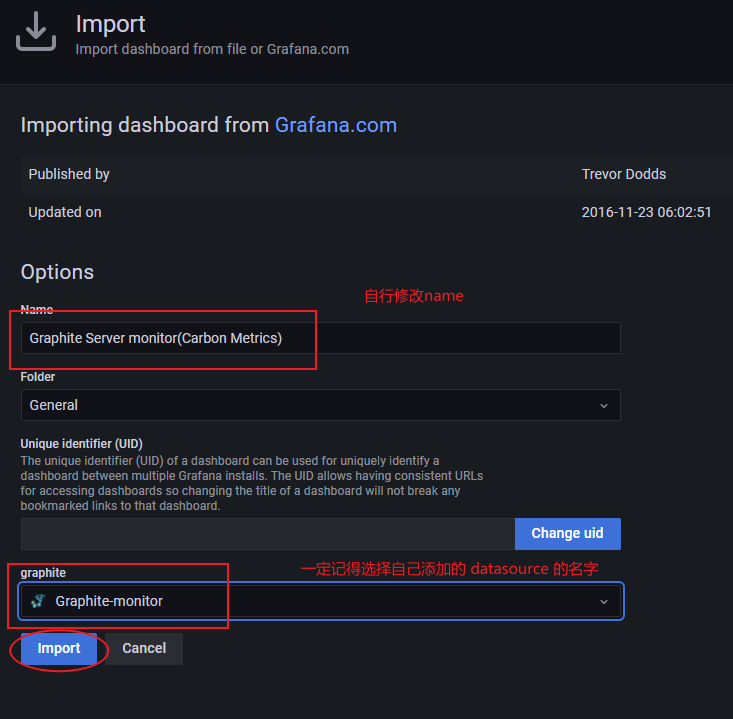Screen dimensions: 733x719
Task: Click the UID description paragraph
Action: [x=250, y=483]
